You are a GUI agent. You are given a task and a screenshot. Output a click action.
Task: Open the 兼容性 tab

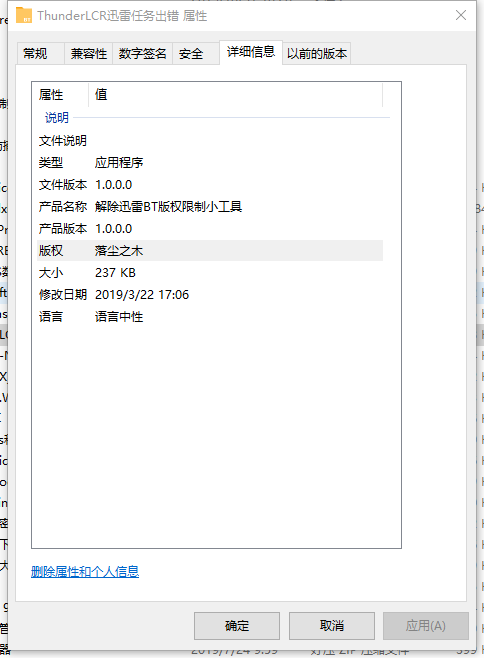tap(89, 54)
